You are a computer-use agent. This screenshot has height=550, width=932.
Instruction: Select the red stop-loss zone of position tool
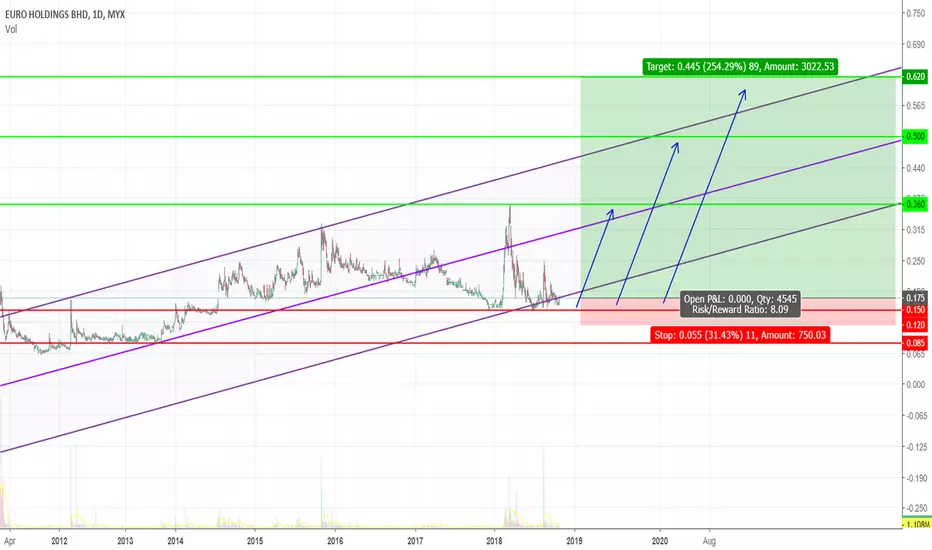point(738,312)
